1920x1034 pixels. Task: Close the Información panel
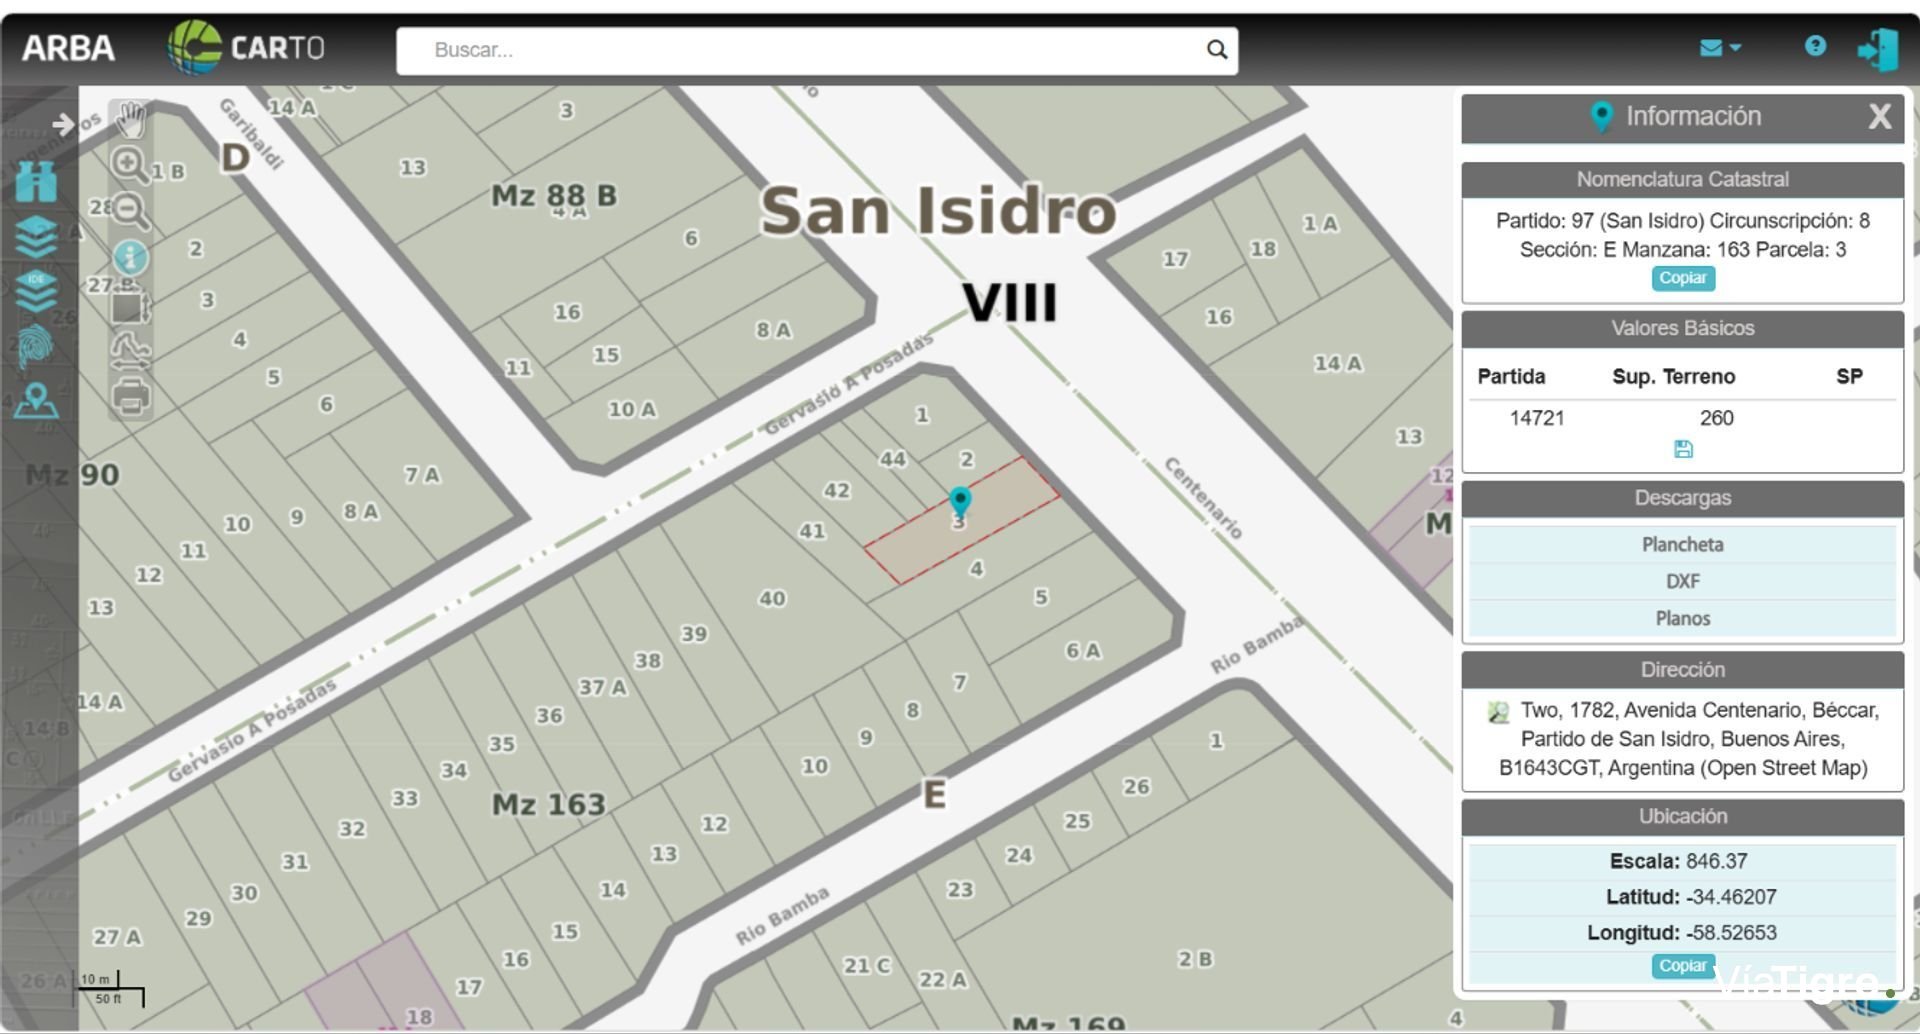tap(1880, 117)
